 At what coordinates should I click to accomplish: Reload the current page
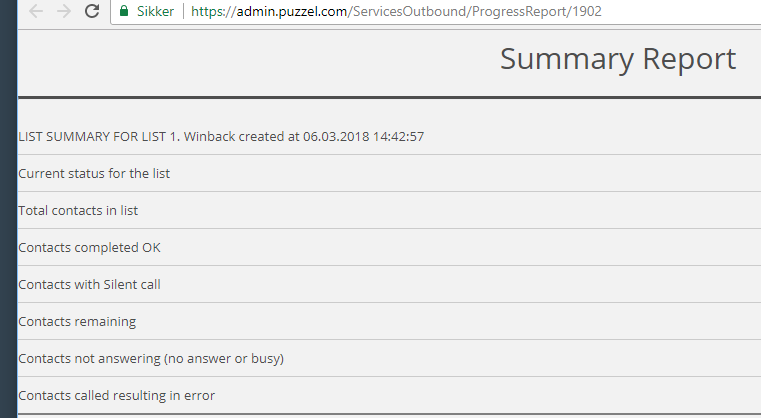click(92, 12)
